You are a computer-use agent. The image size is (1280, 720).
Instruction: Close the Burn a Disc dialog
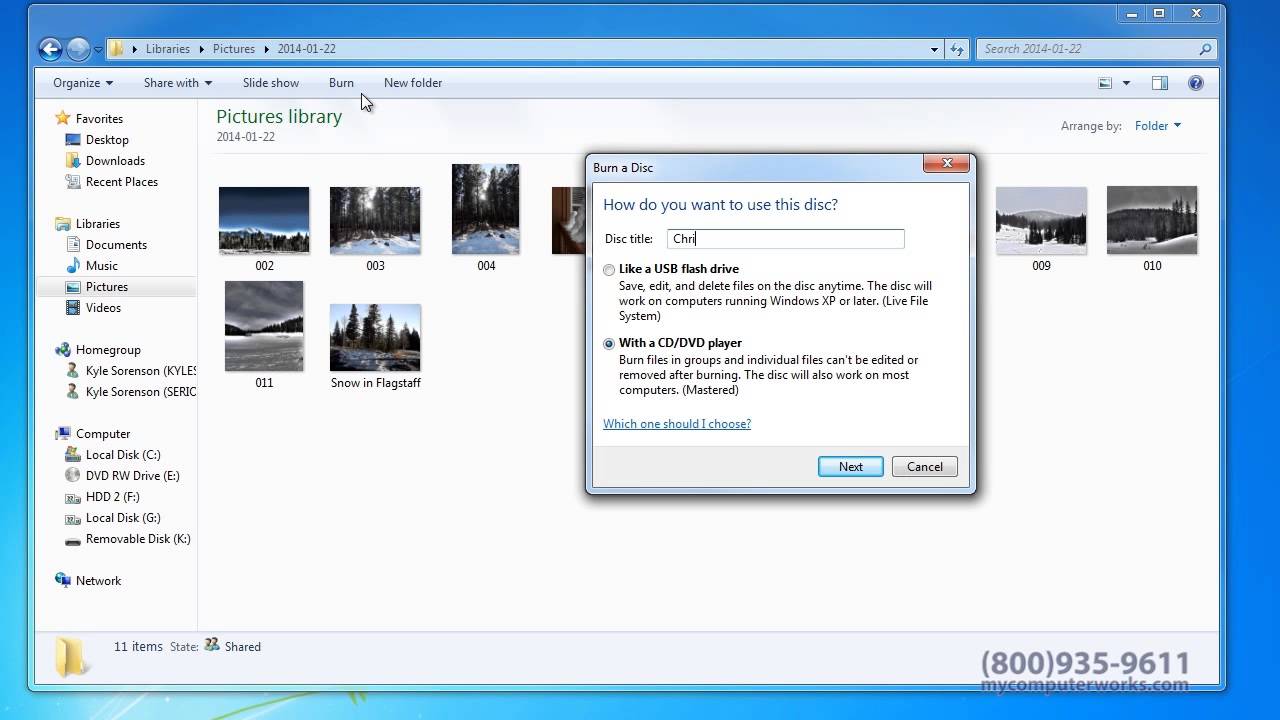click(x=946, y=163)
